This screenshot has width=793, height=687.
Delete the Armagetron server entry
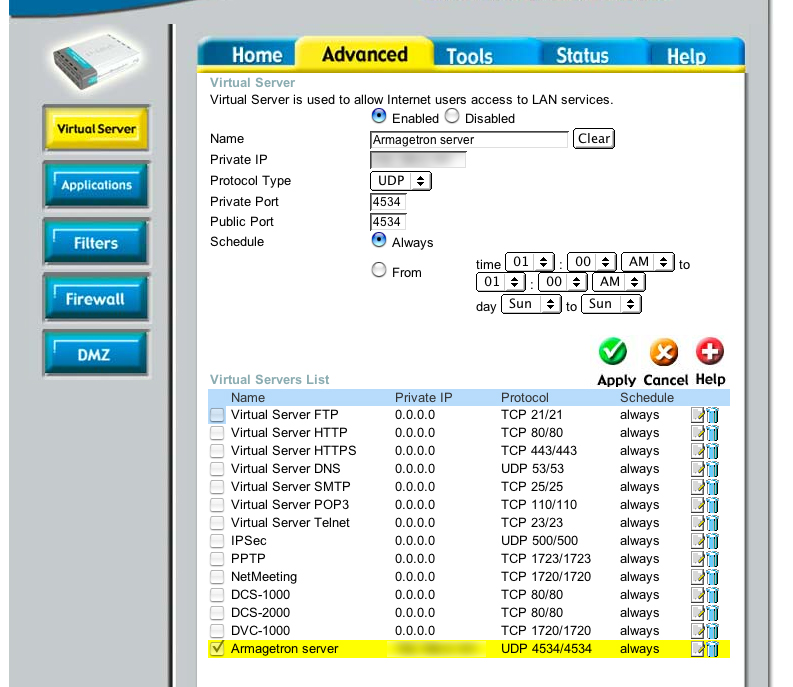(x=713, y=649)
